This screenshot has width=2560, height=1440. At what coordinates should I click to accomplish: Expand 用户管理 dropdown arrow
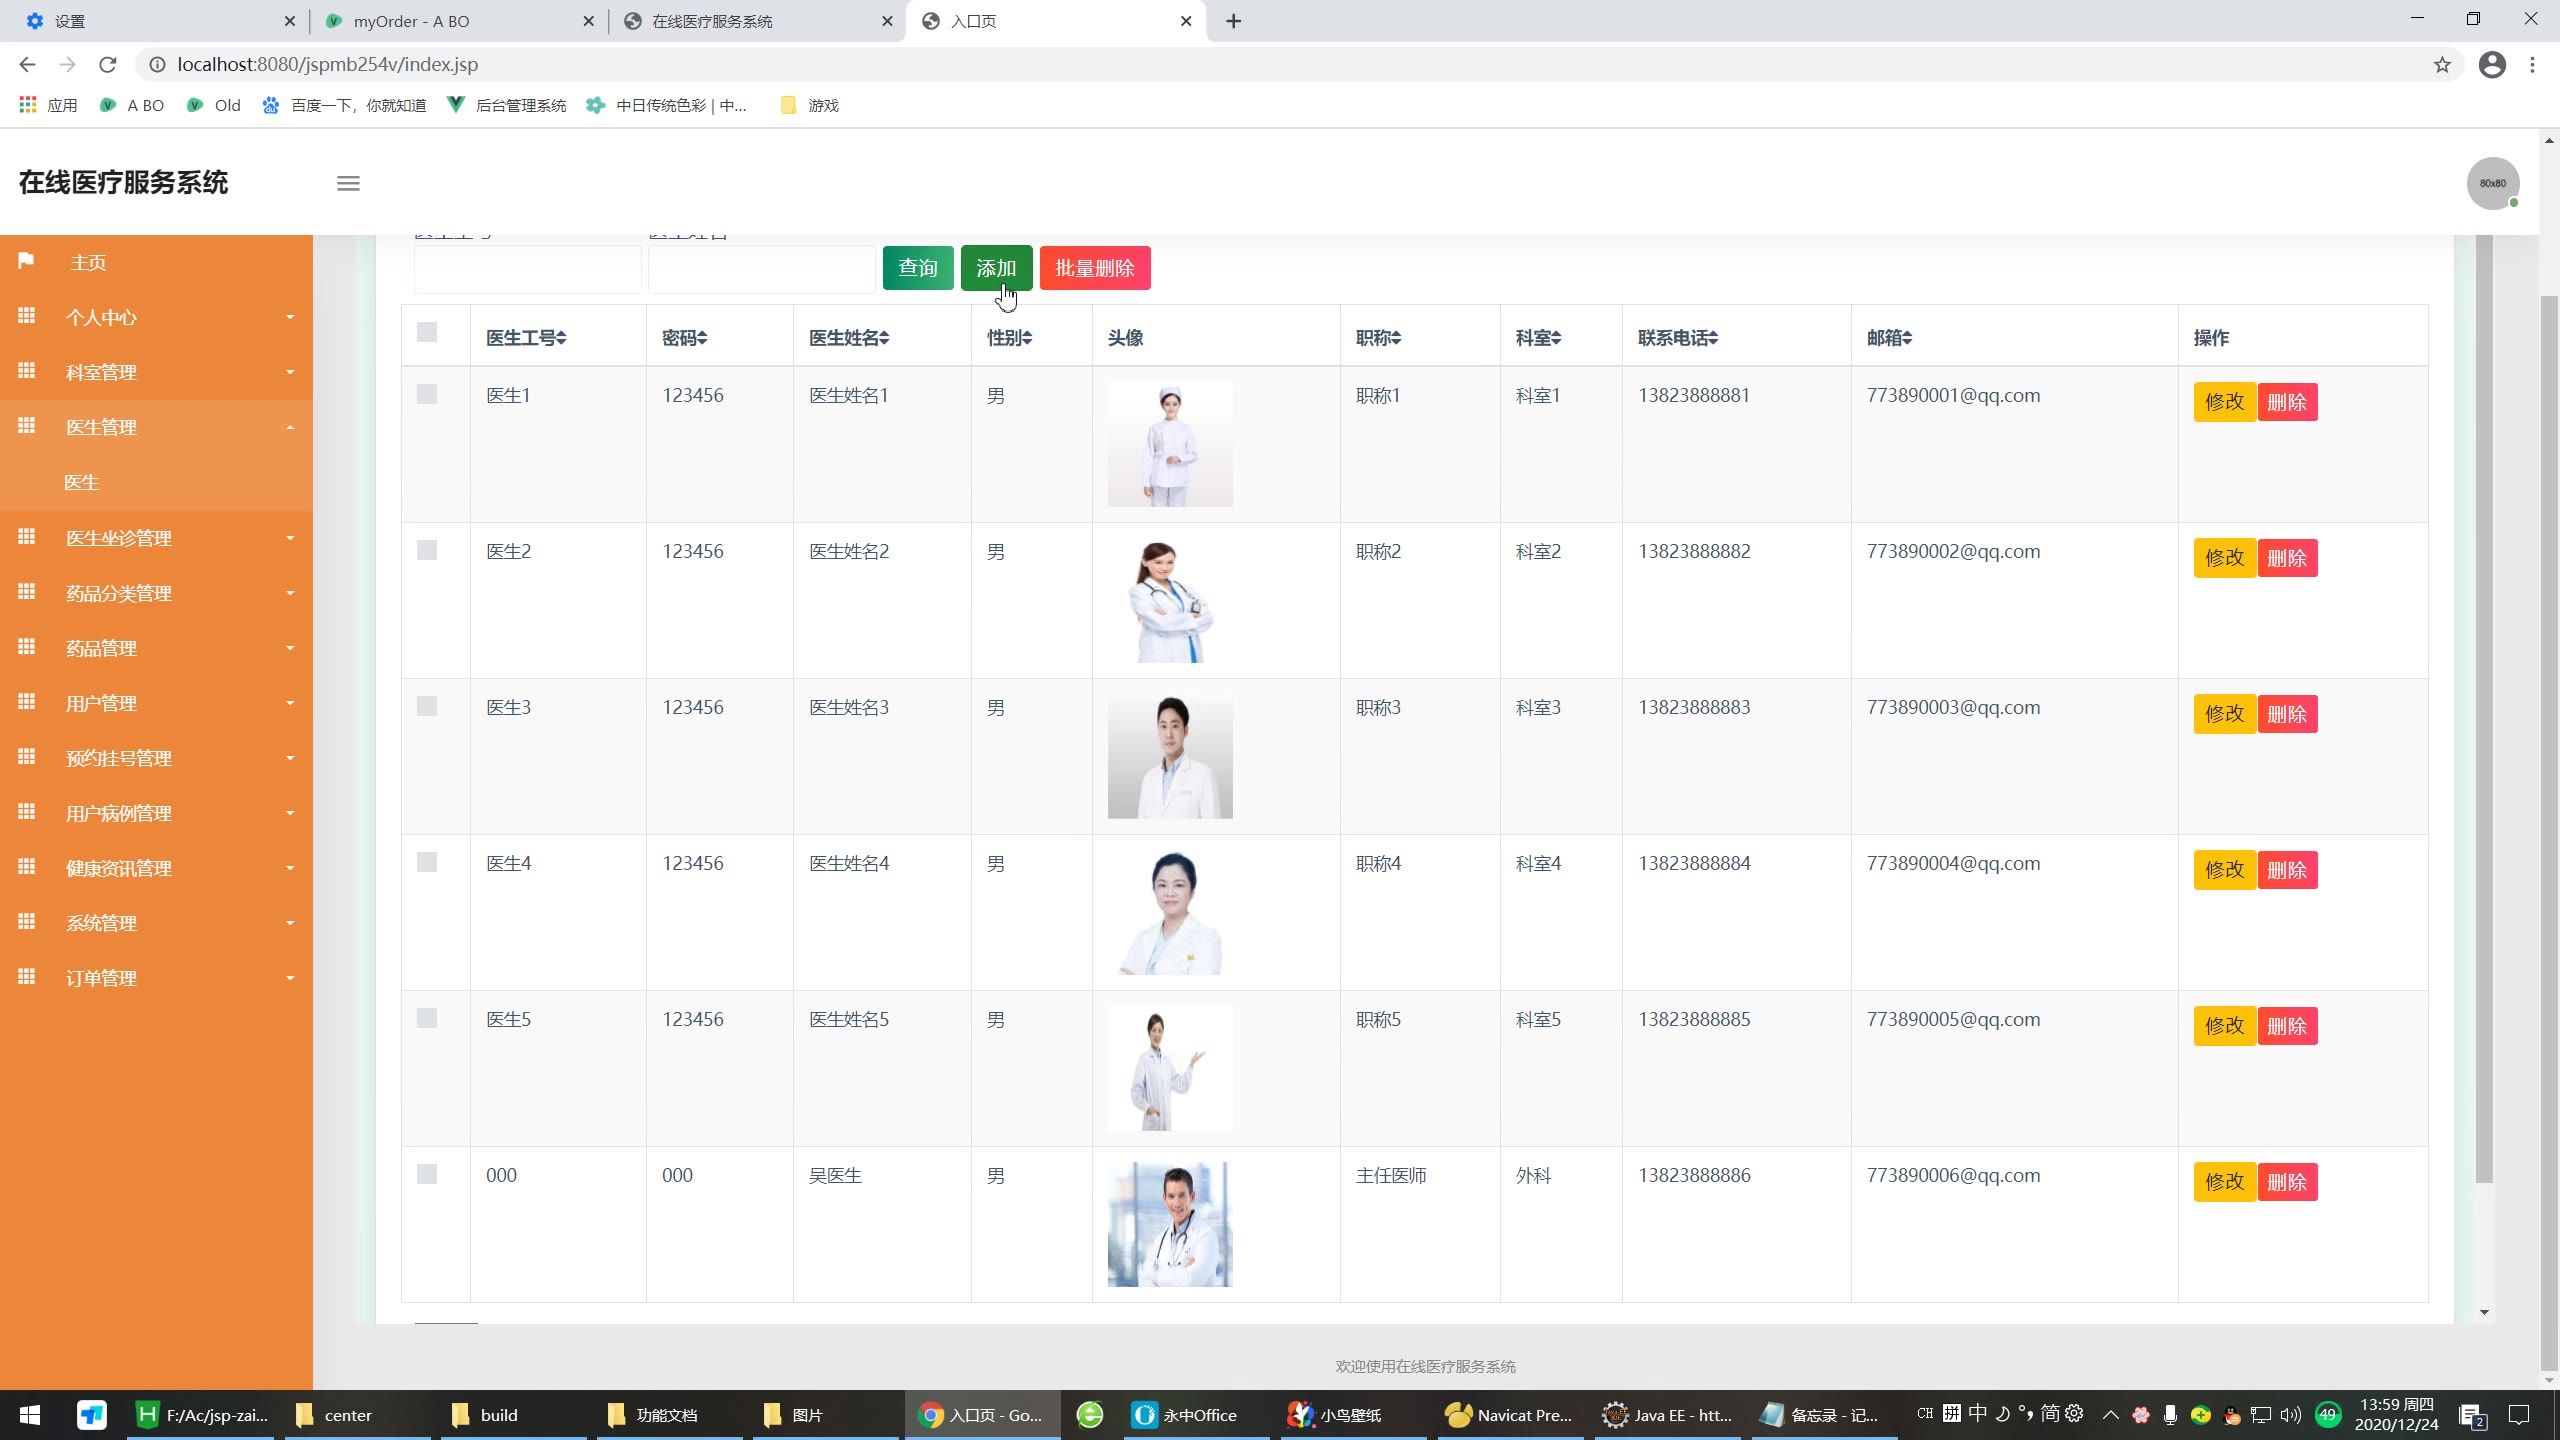[290, 703]
